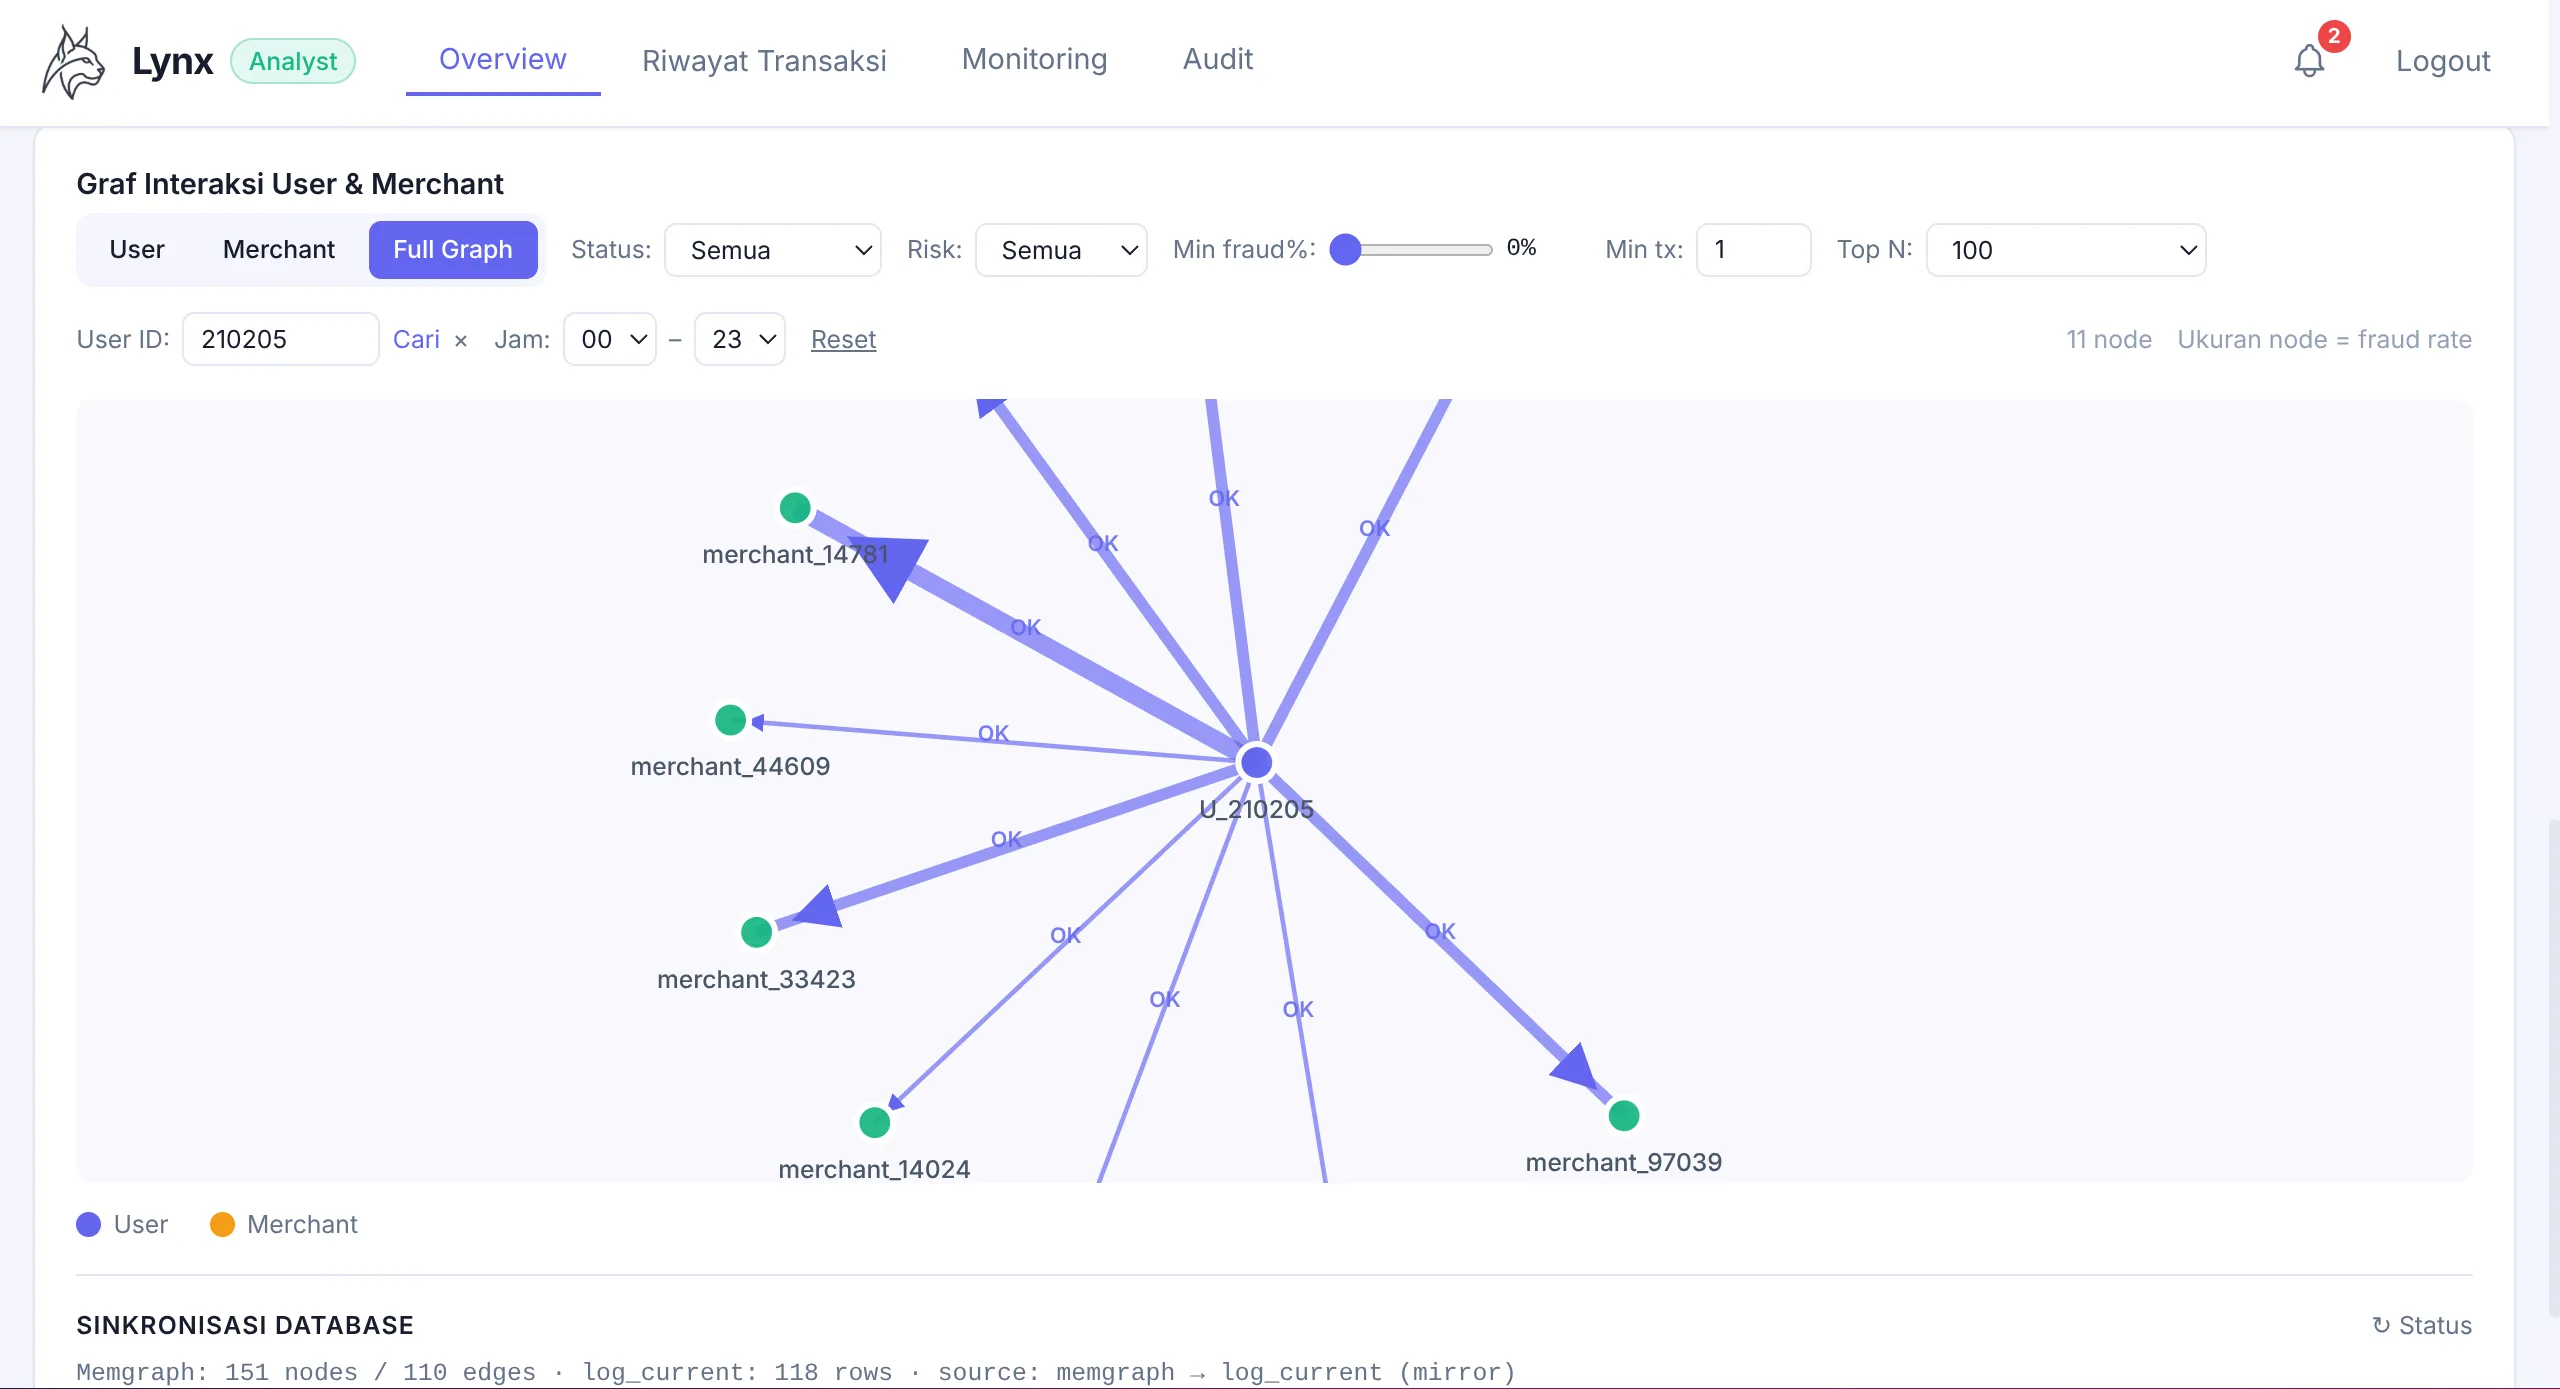2560x1389 pixels.
Task: Click the '11 node' count text
Action: (x=2109, y=339)
